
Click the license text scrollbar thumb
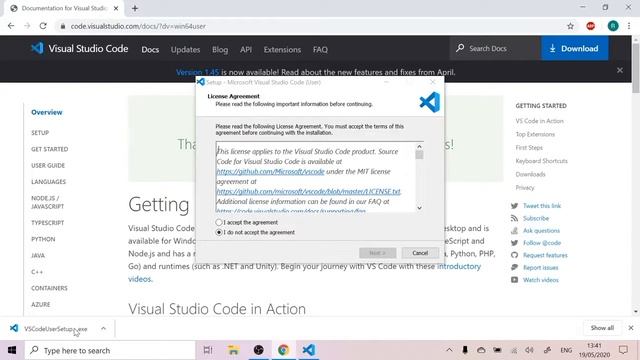419,155
